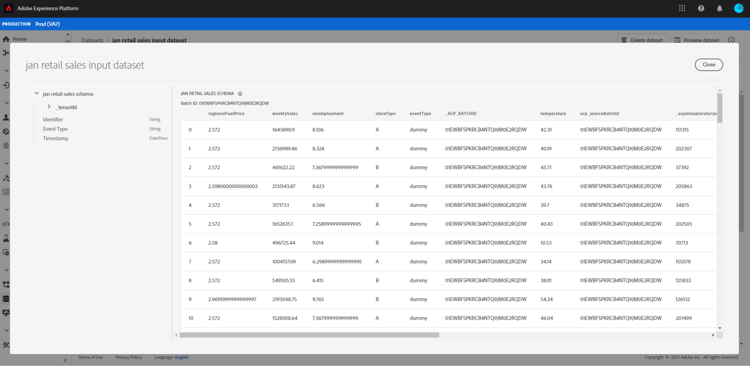Click the weeklySales column header
750x367 pixels.
coord(285,113)
